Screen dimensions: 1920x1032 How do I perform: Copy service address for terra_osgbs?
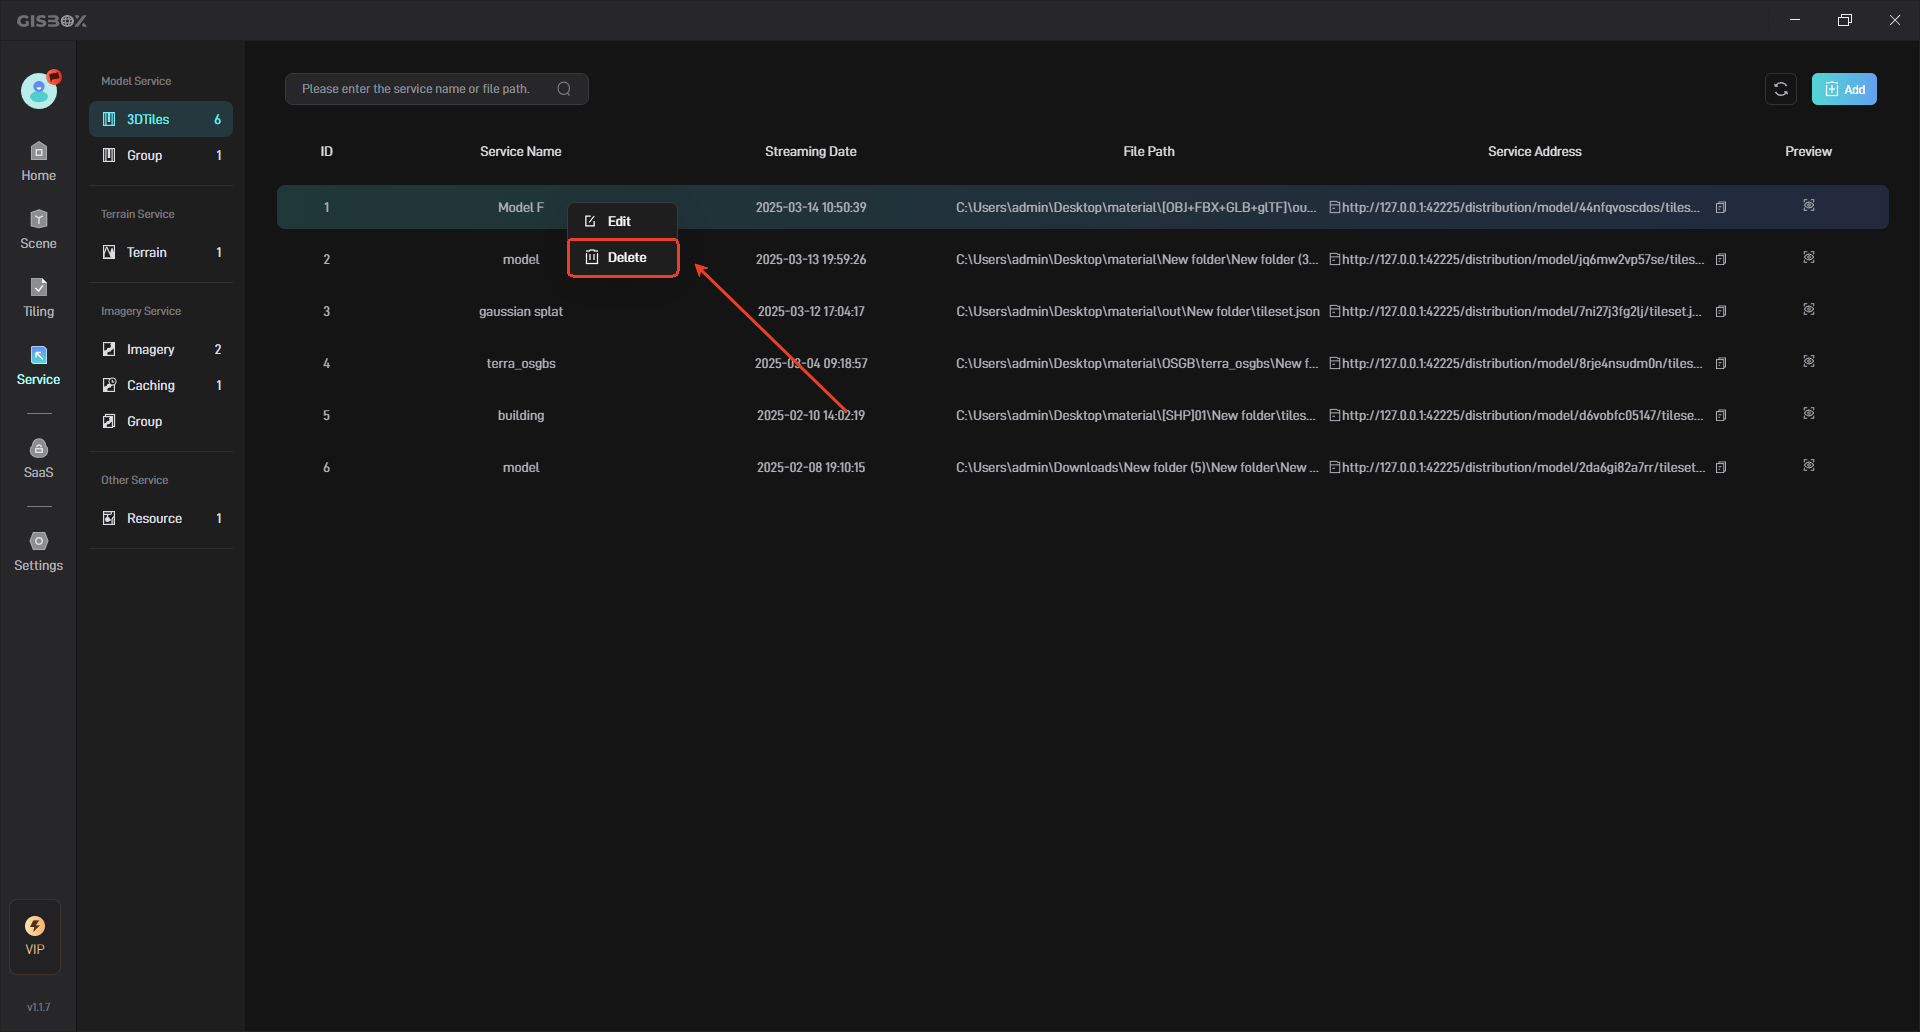click(x=1721, y=364)
